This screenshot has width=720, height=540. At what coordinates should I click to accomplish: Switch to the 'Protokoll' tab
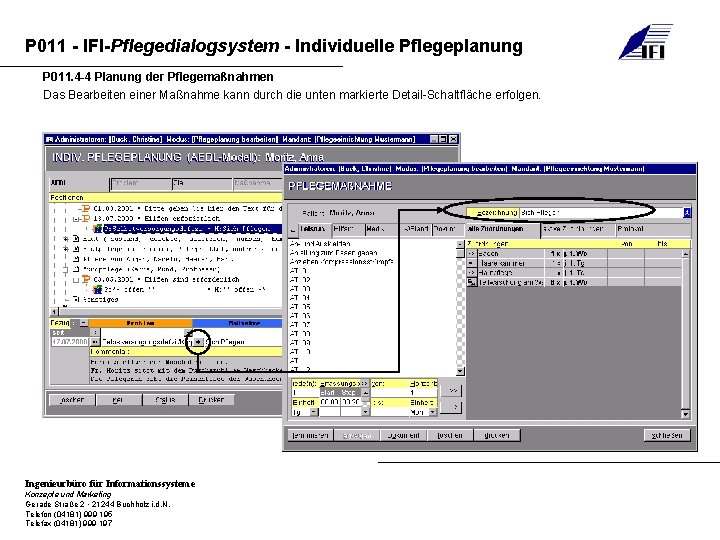pyautogui.click(x=652, y=229)
